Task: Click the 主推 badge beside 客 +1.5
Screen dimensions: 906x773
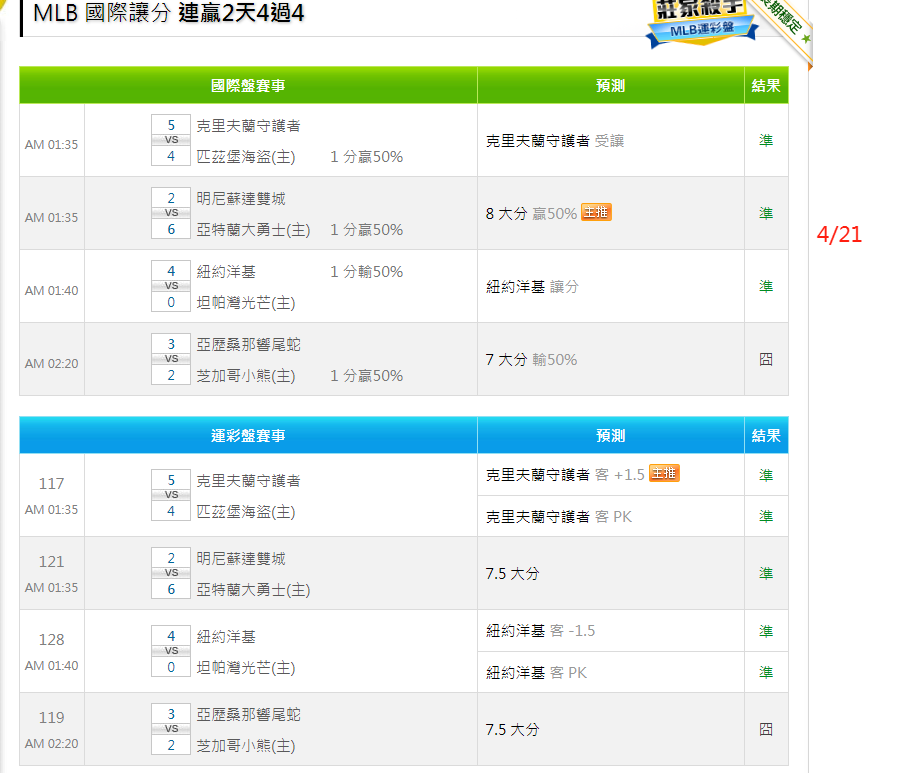Action: (664, 473)
